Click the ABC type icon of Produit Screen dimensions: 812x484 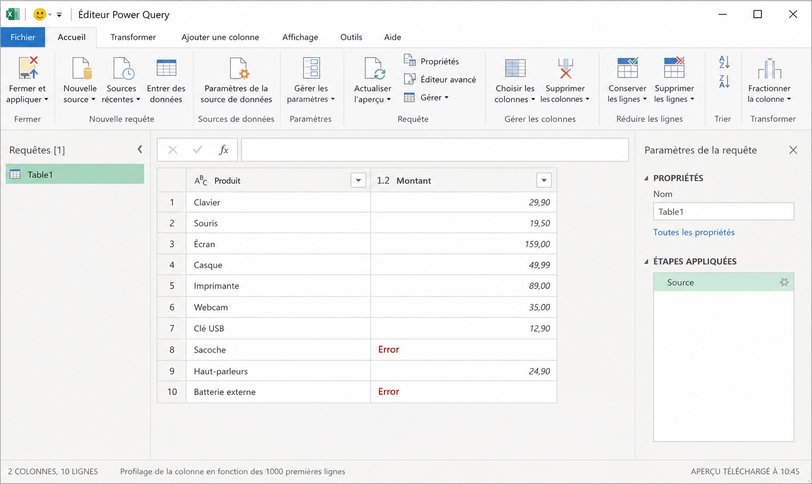pos(200,180)
